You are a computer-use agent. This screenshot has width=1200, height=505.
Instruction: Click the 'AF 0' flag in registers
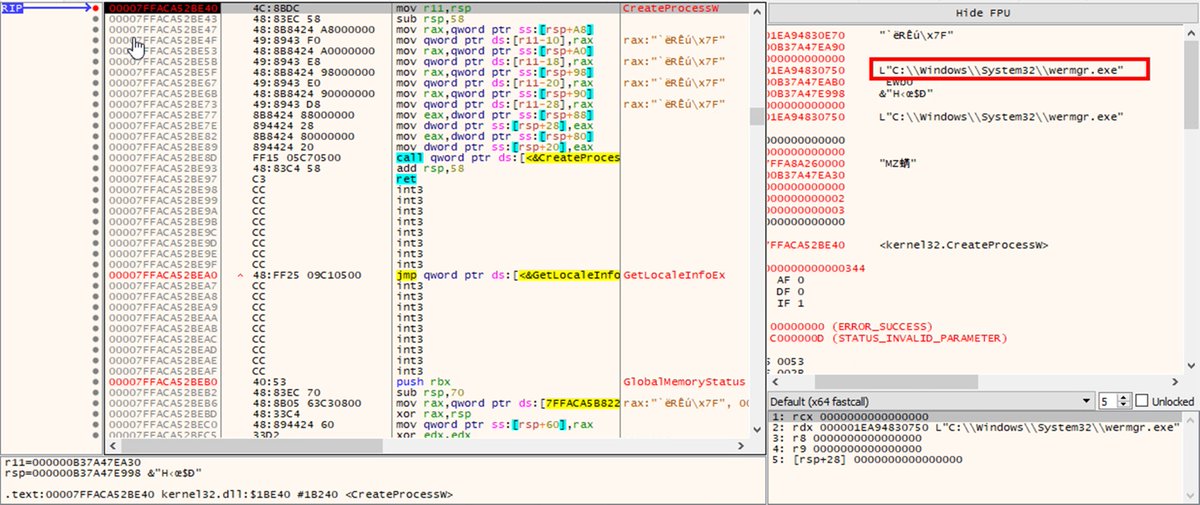click(x=790, y=280)
